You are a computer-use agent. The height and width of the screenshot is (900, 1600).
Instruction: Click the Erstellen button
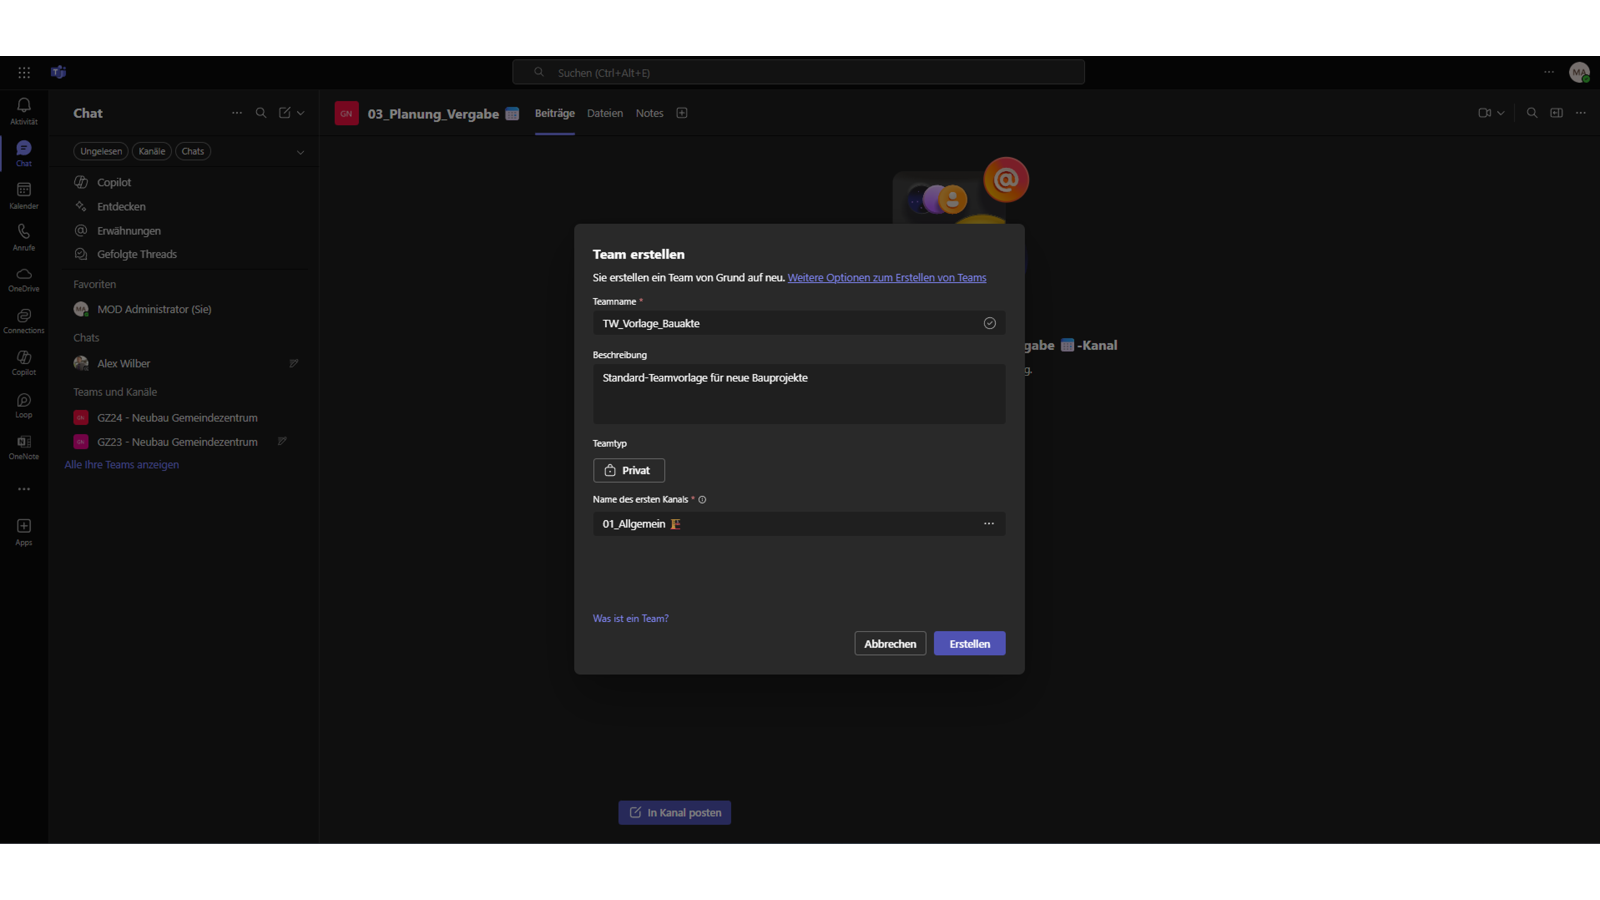click(x=969, y=644)
